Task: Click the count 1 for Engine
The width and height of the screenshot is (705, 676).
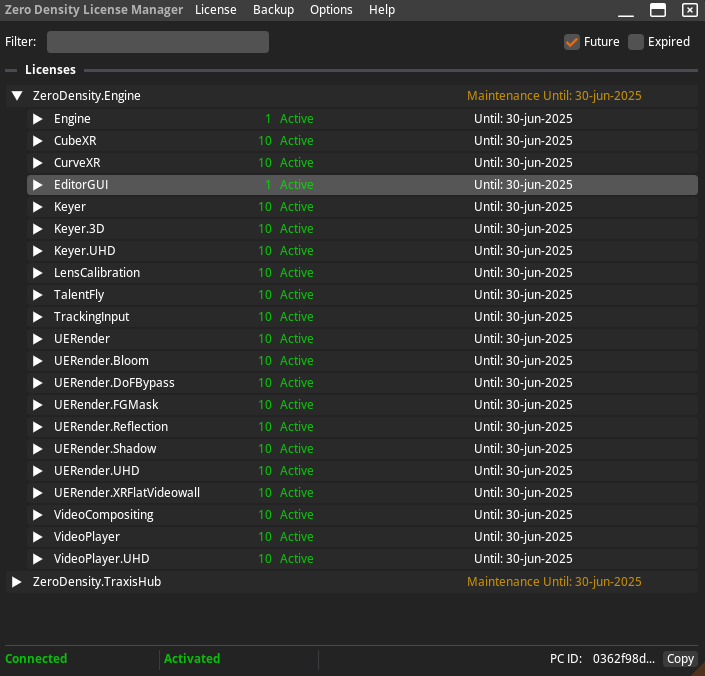Action: 268,119
